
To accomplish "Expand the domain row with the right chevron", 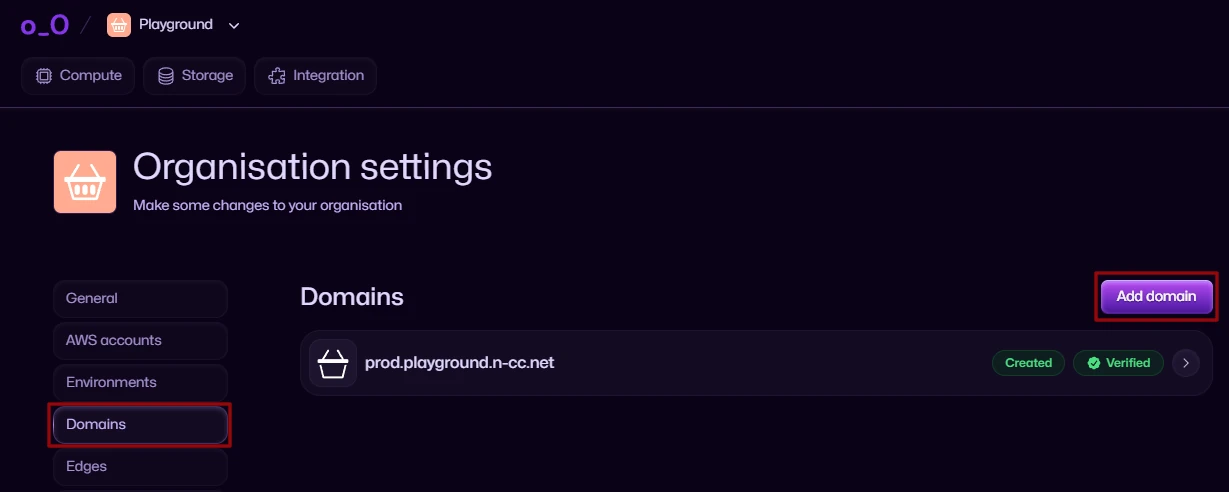I will click(1185, 363).
